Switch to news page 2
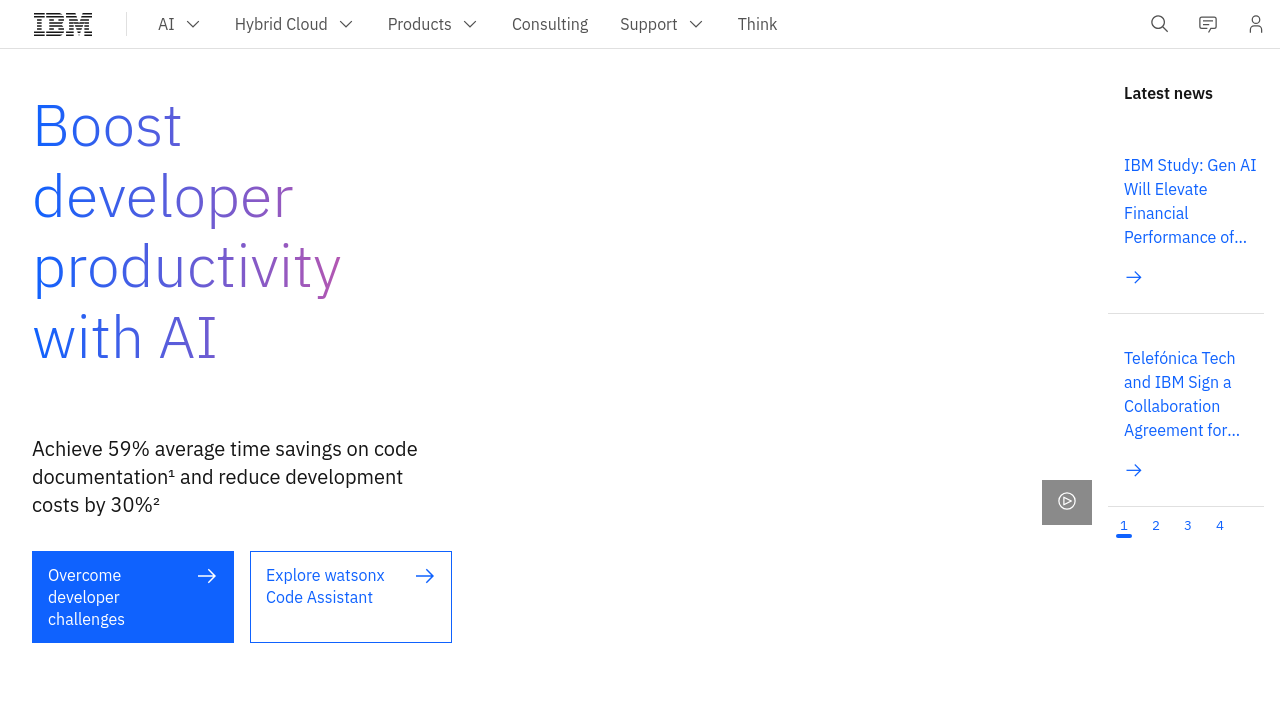The height and width of the screenshot is (720, 1280). (1156, 526)
